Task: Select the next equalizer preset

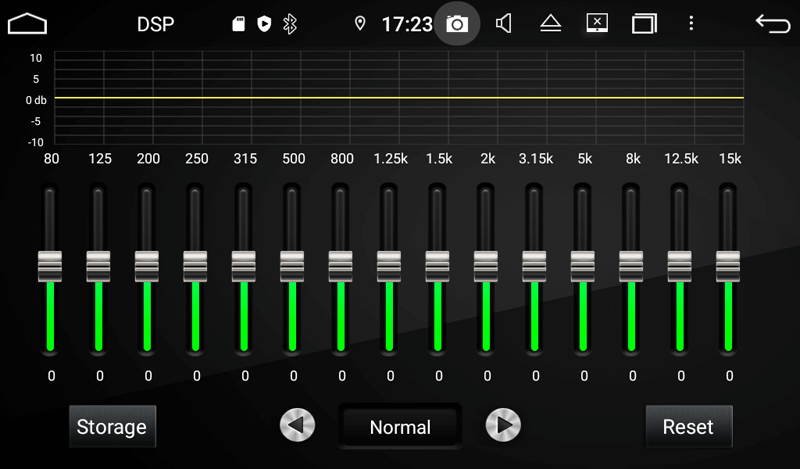Action: pyautogui.click(x=503, y=425)
